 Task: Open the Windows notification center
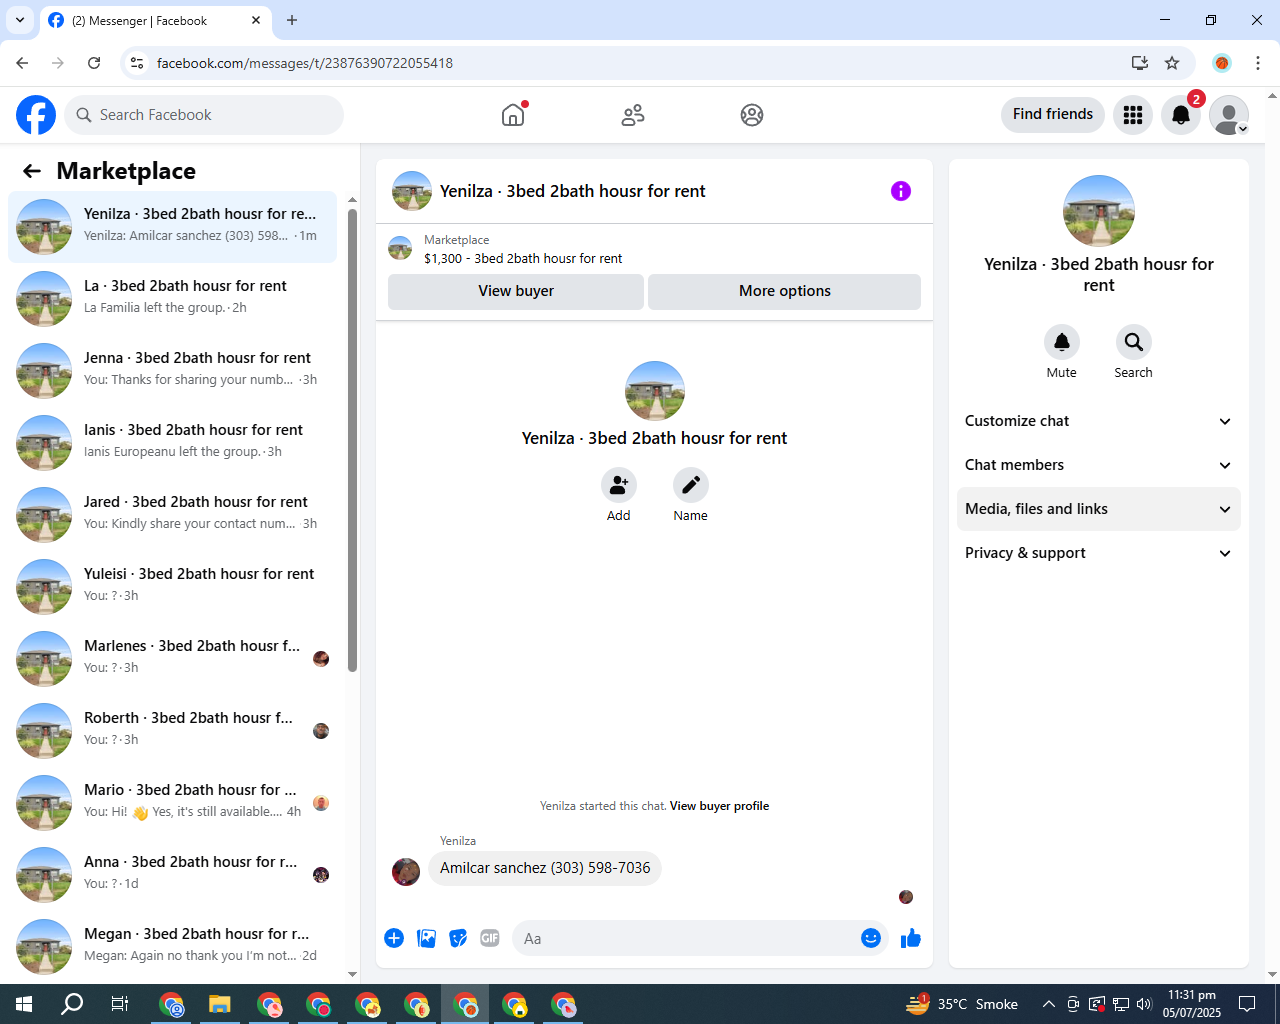1247,1004
